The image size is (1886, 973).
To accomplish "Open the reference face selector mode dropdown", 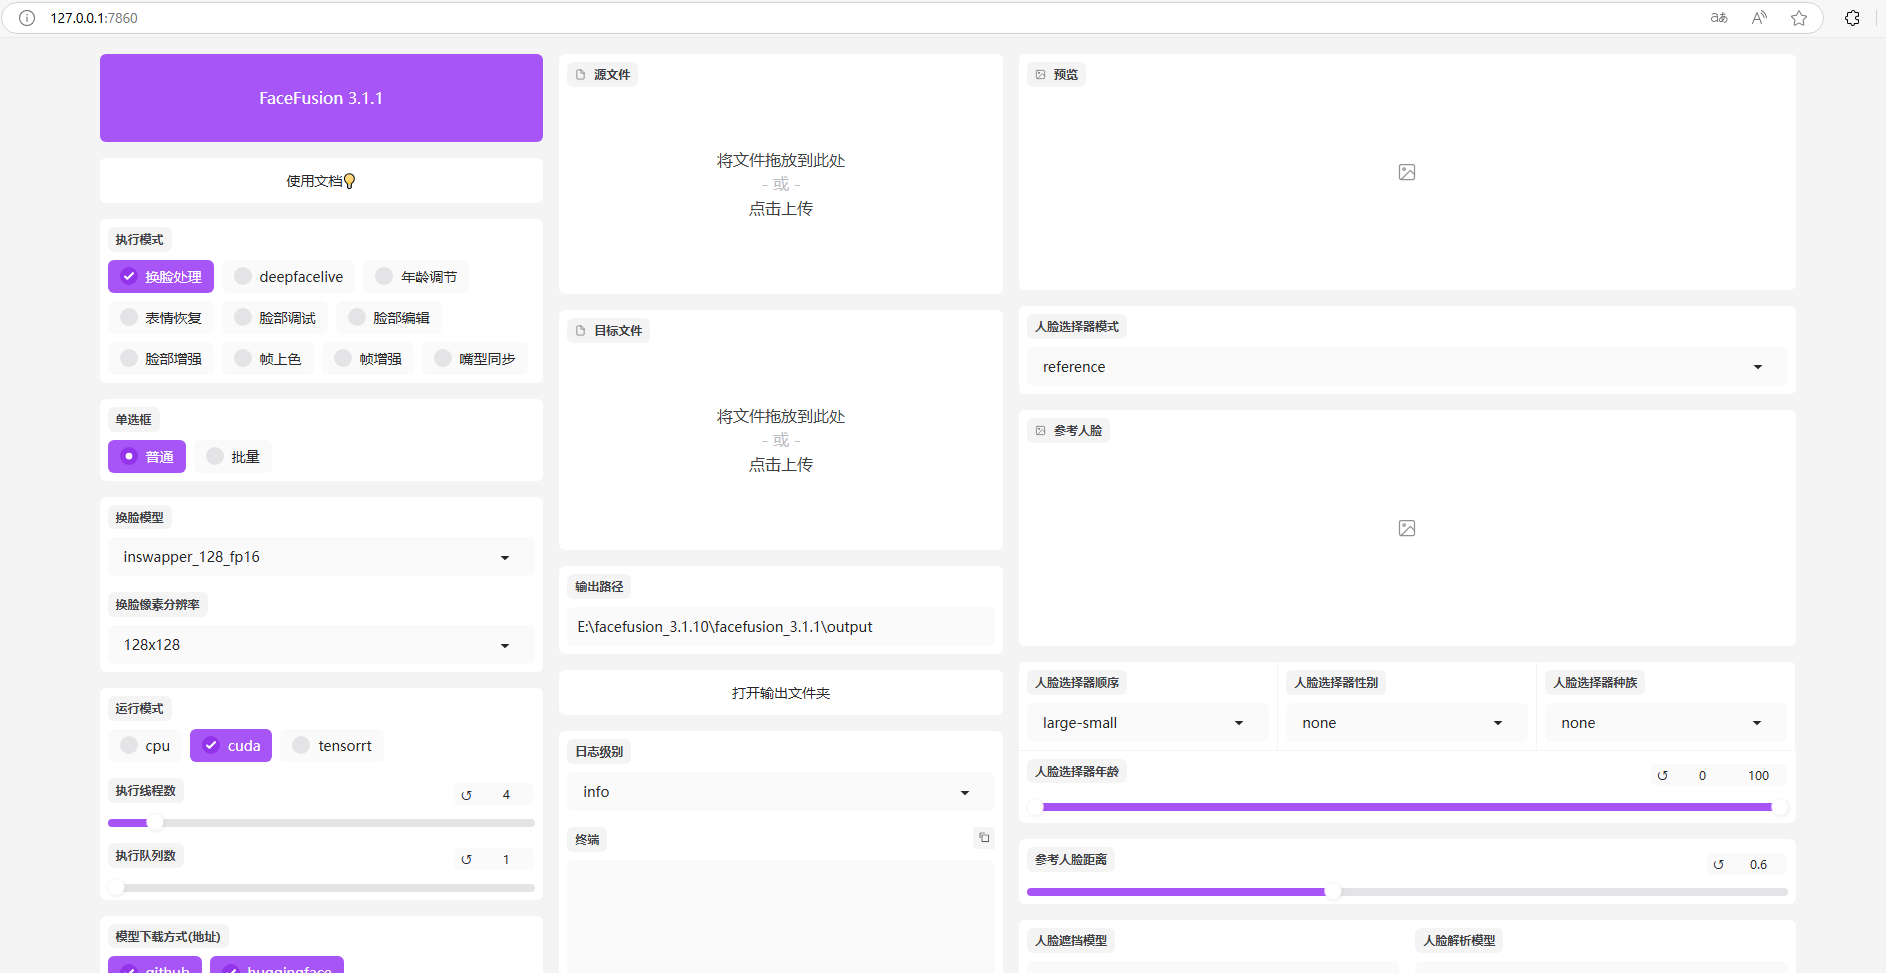I will pos(1407,367).
